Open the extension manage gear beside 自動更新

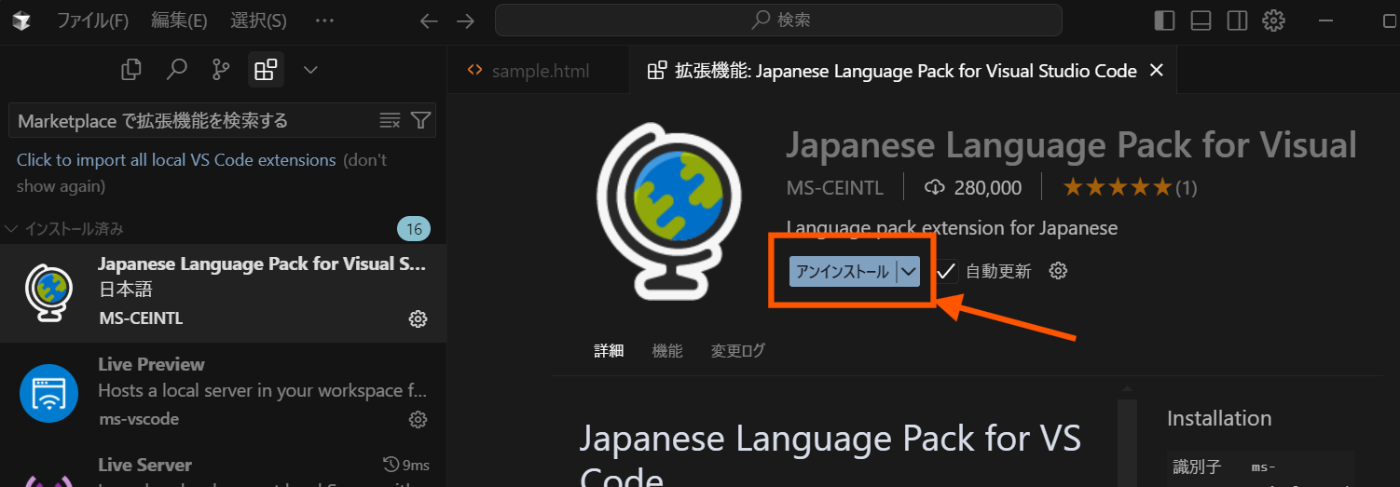pos(1058,271)
